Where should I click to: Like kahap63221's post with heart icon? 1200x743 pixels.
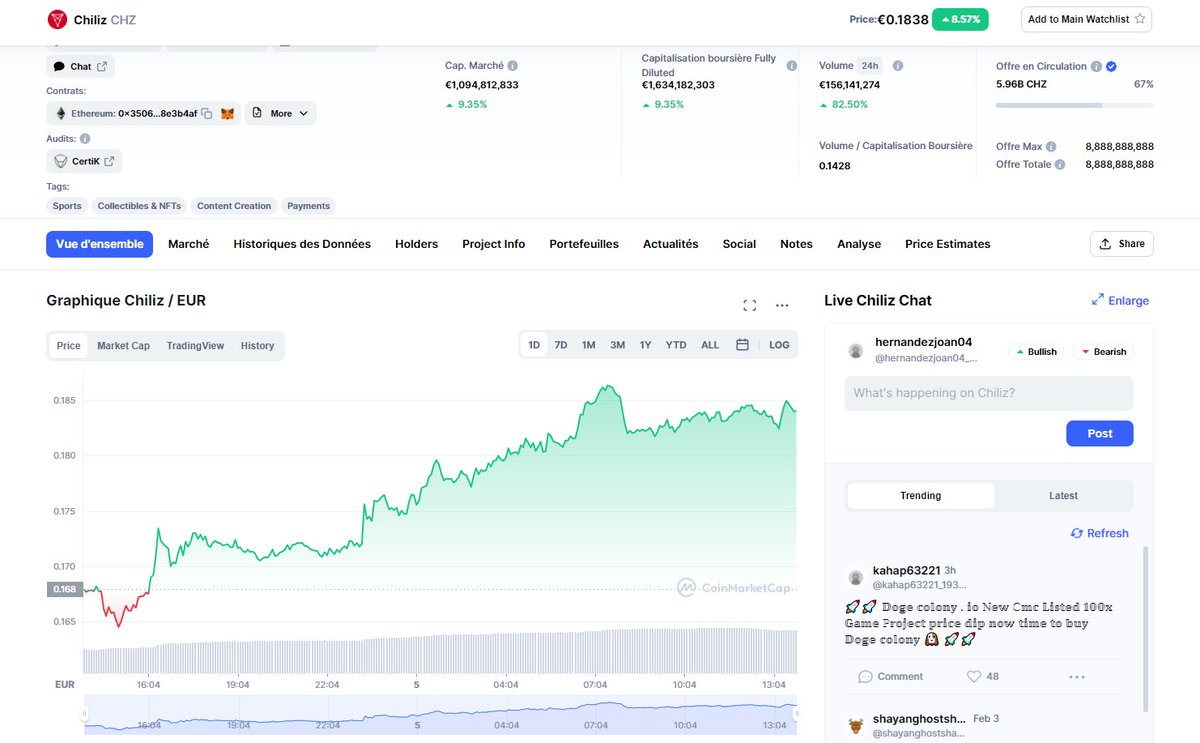point(974,676)
